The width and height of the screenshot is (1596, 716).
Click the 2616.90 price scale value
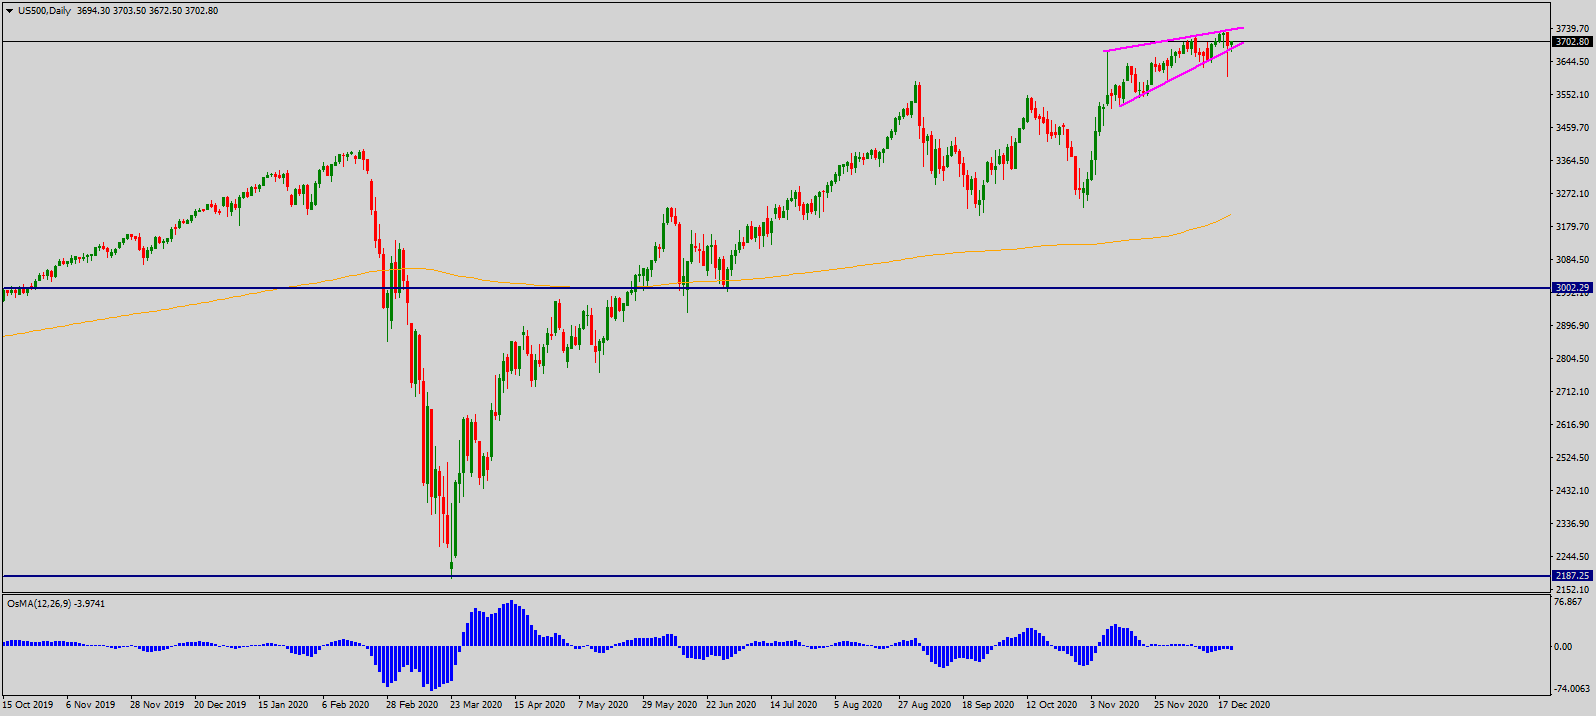1572,425
